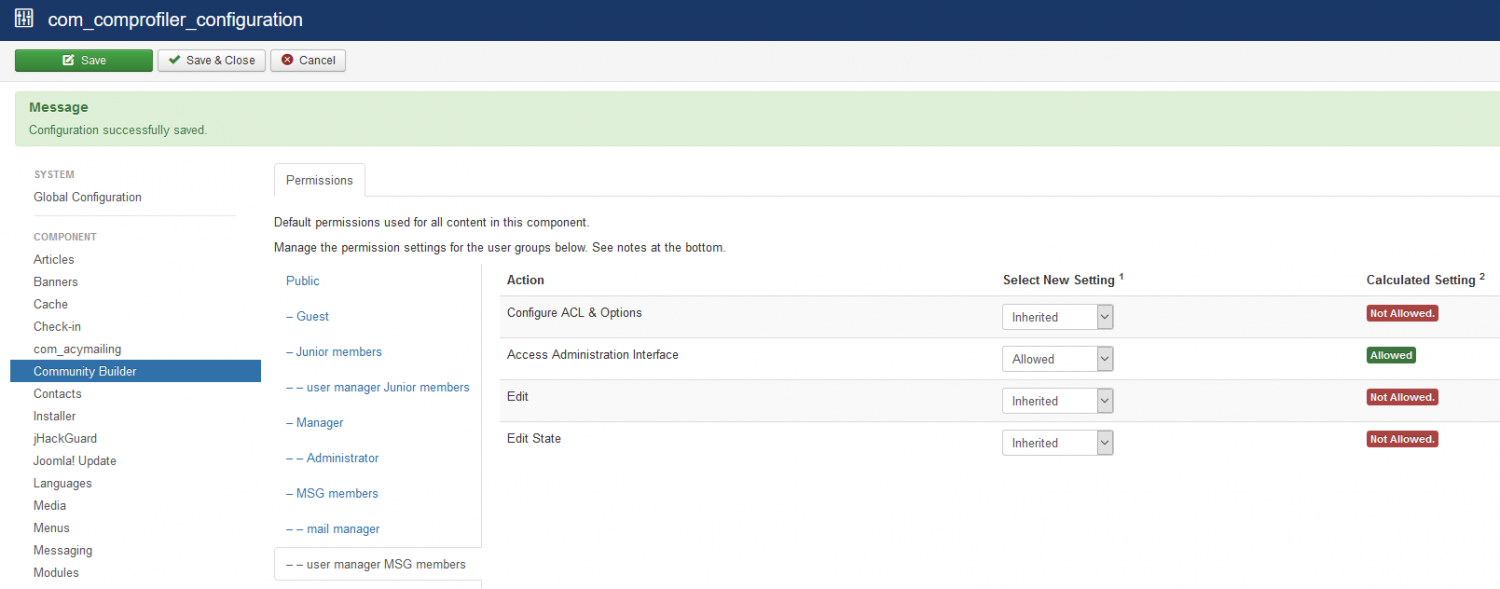Screen dimensions: 1500x589
Task: Open Junior members group permissions
Action: 333,352
